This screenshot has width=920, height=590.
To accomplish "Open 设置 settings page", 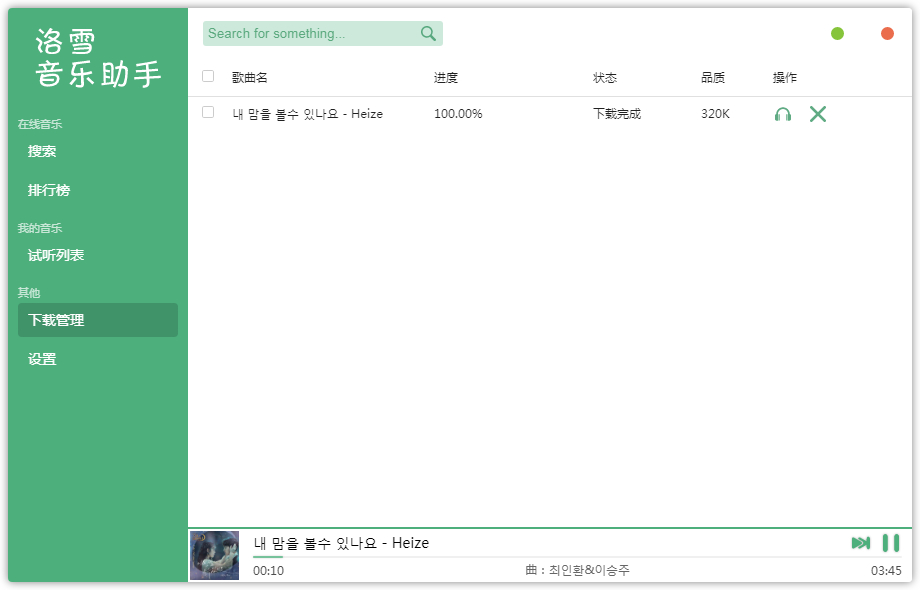I will (x=42, y=359).
